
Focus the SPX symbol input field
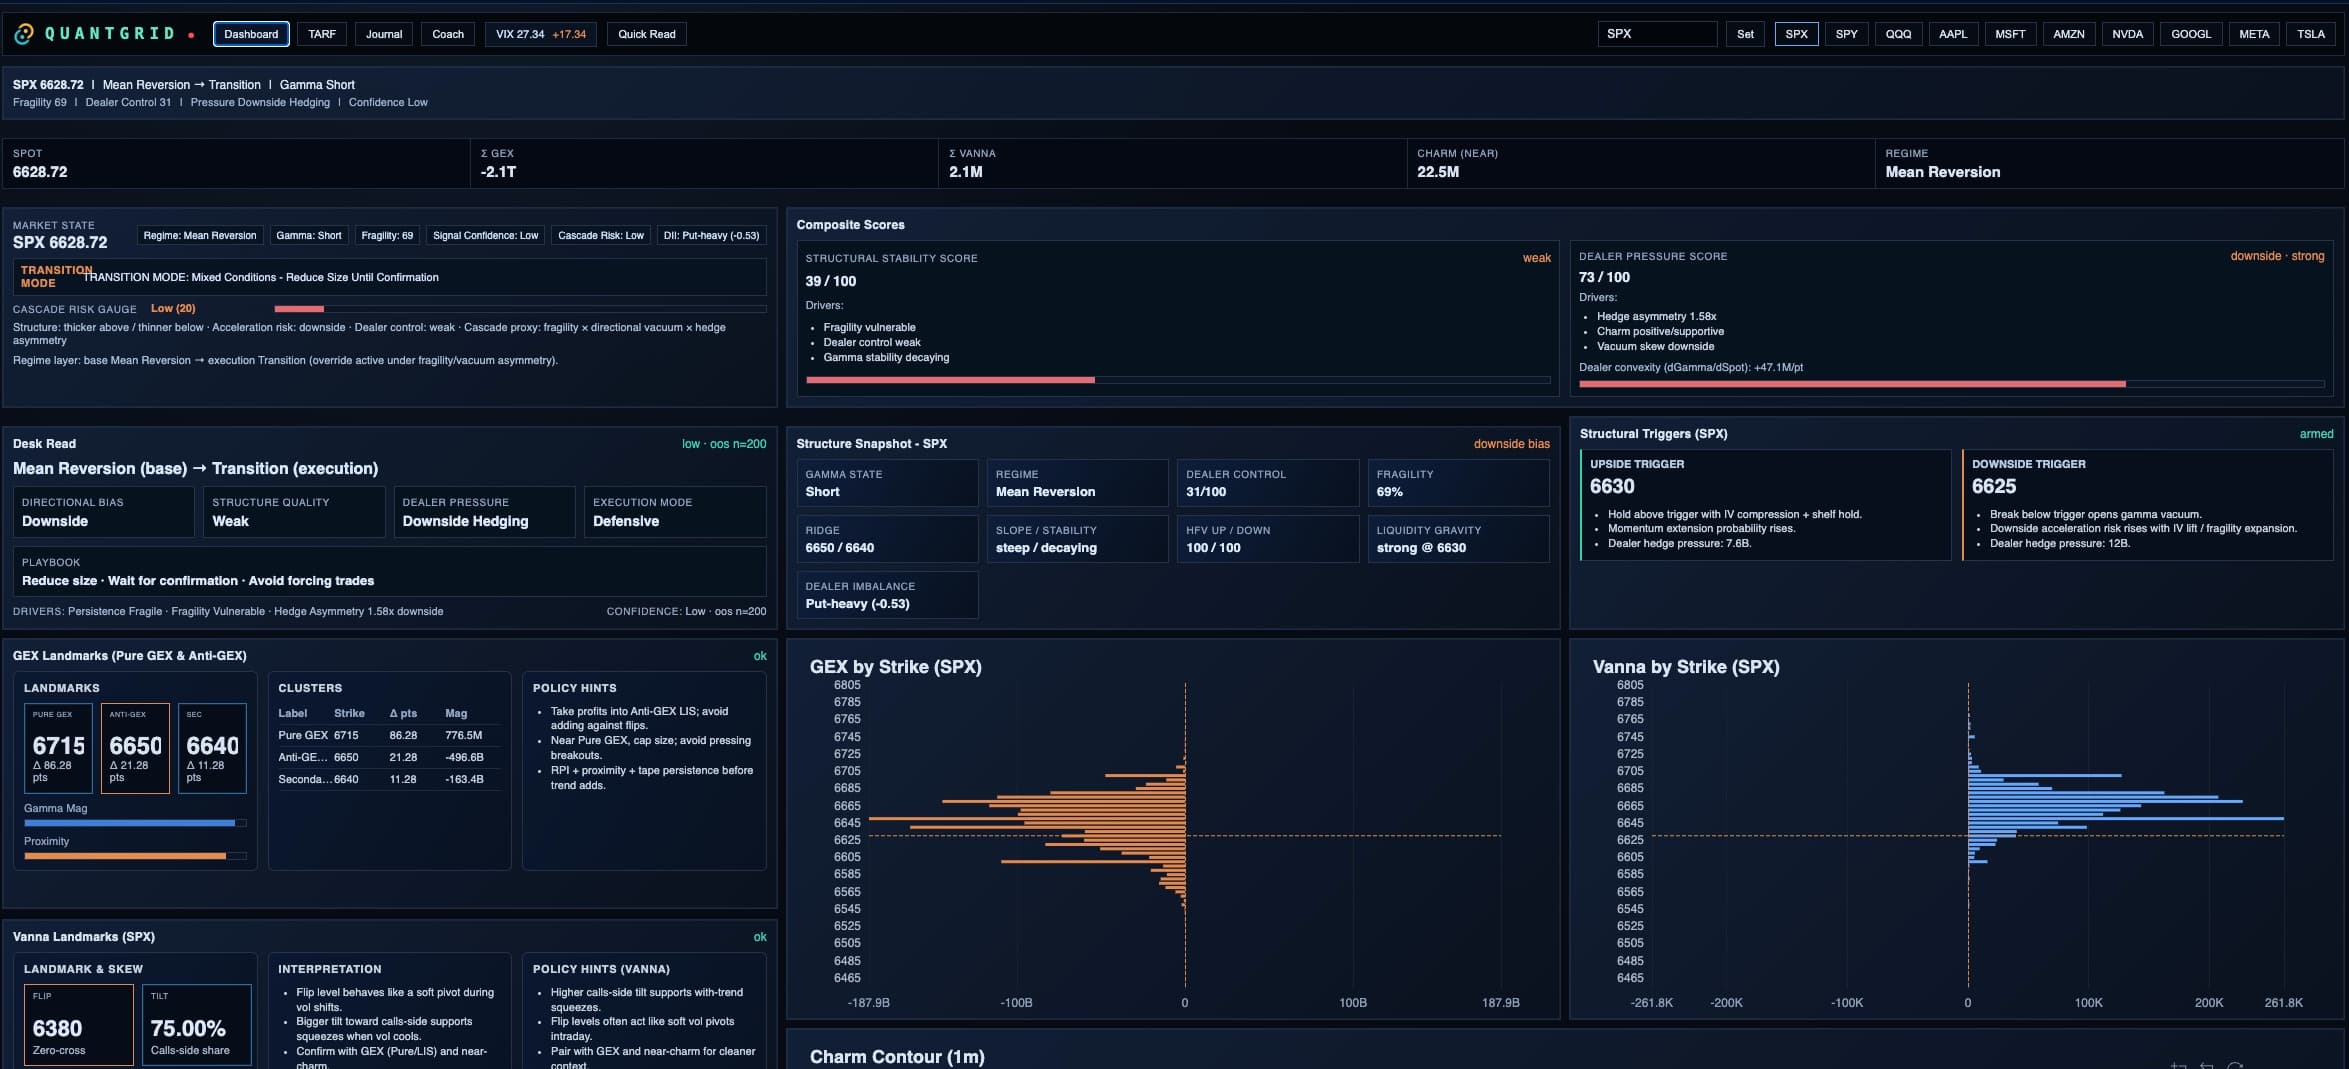click(x=1656, y=34)
